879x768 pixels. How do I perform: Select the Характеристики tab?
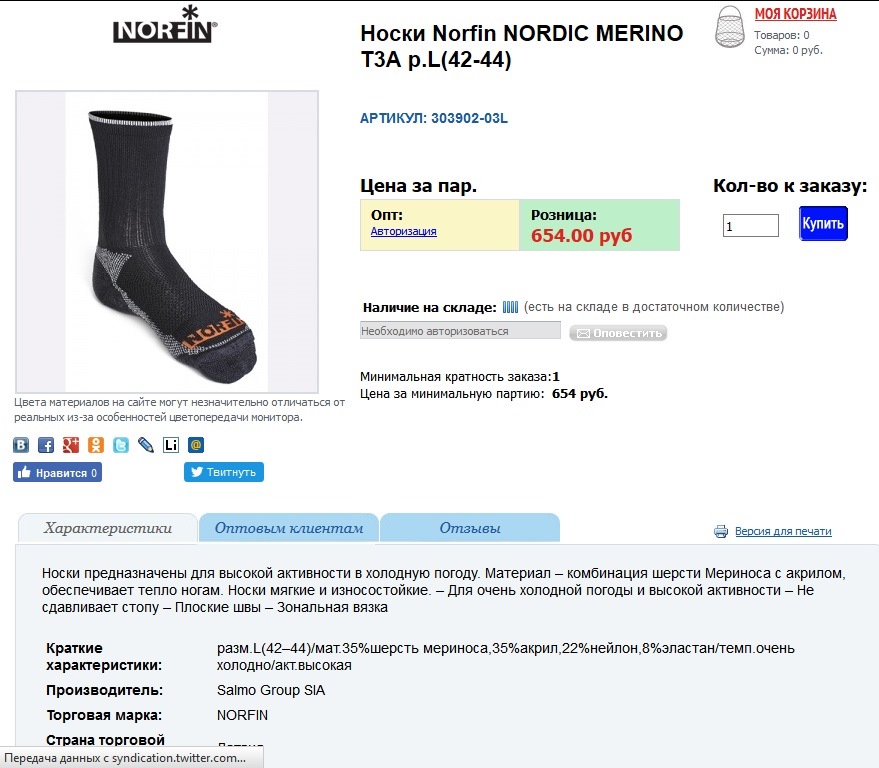pos(108,528)
